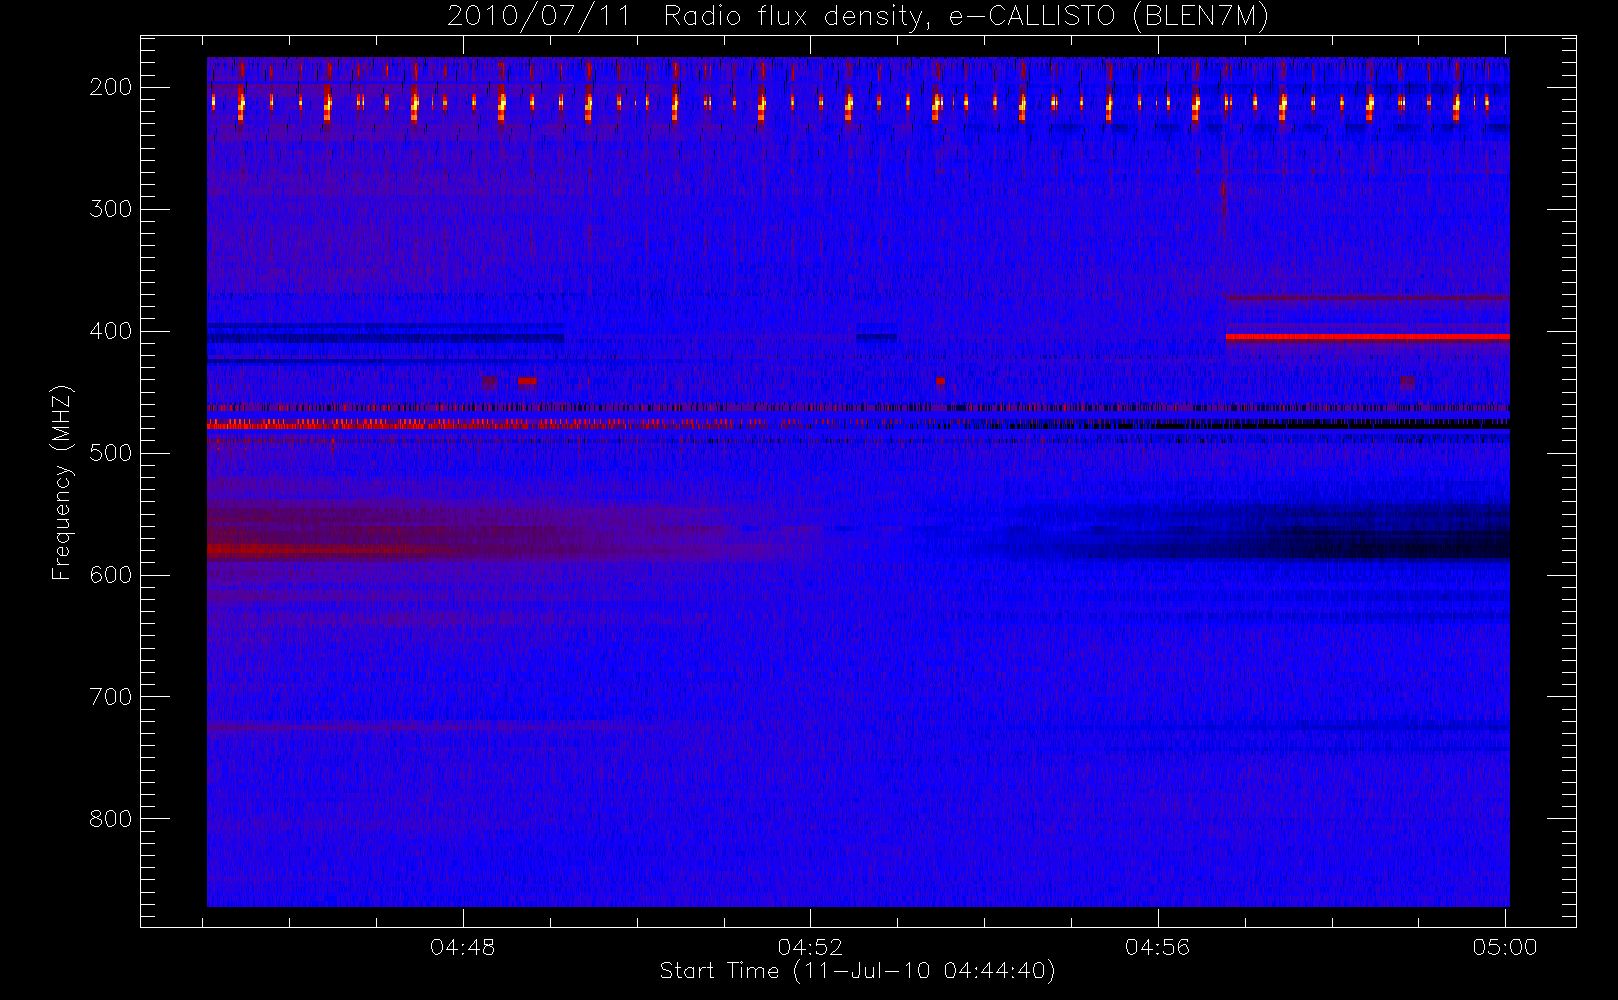Click the 800 frequency tick label
1618x1000 pixels.
pos(110,819)
